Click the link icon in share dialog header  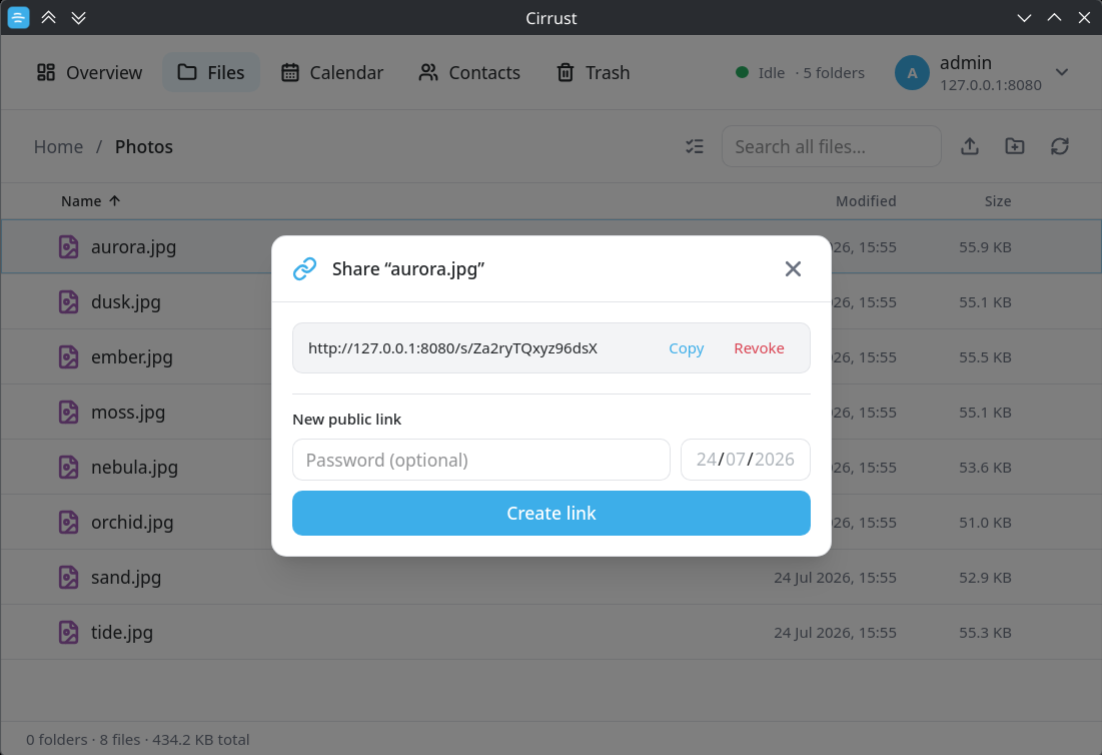[x=304, y=269]
